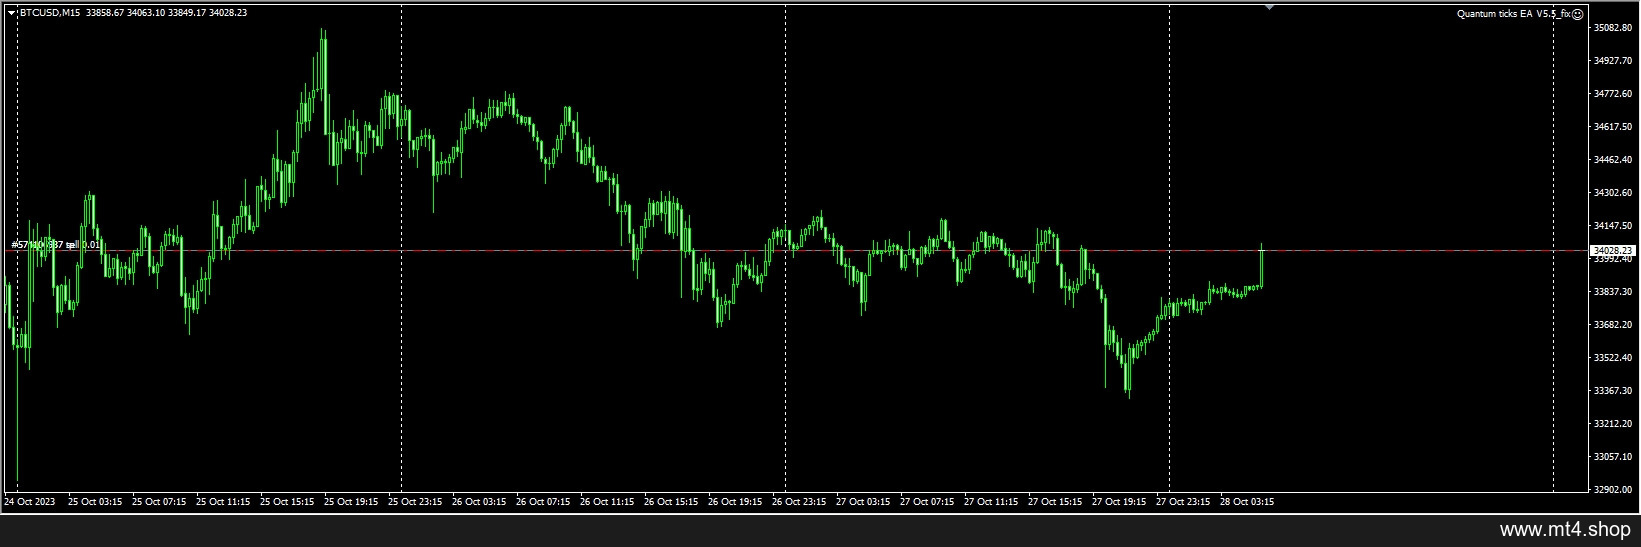1641x547 pixels.
Task: Click the 33522.40 price scale label
Action: pyautogui.click(x=1613, y=358)
